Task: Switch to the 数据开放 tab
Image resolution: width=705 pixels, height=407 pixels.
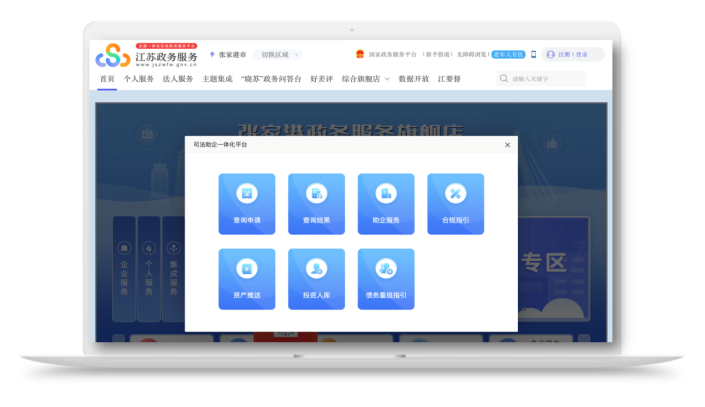Action: tap(413, 79)
